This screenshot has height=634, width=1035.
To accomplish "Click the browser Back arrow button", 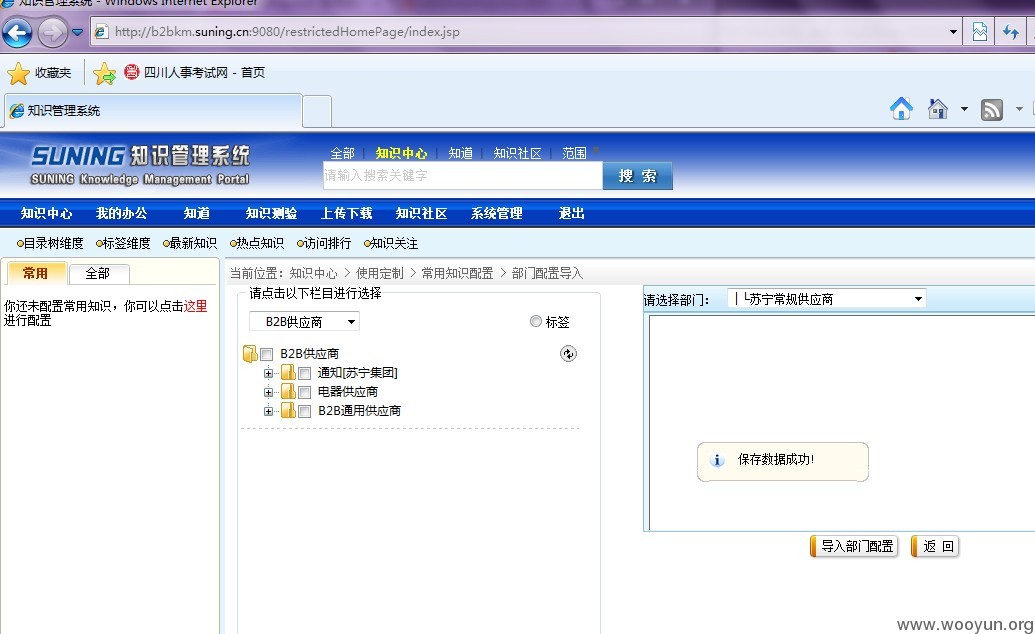I will 17,32.
